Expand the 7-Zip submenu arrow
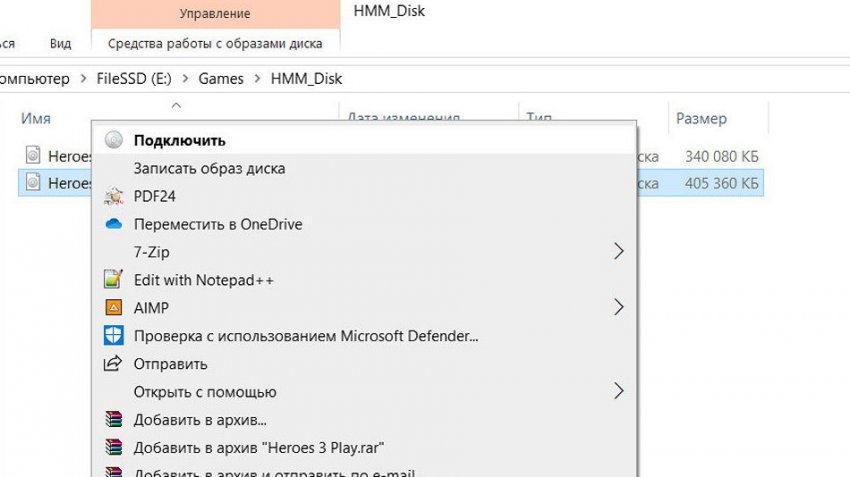850x477 pixels. [x=618, y=251]
